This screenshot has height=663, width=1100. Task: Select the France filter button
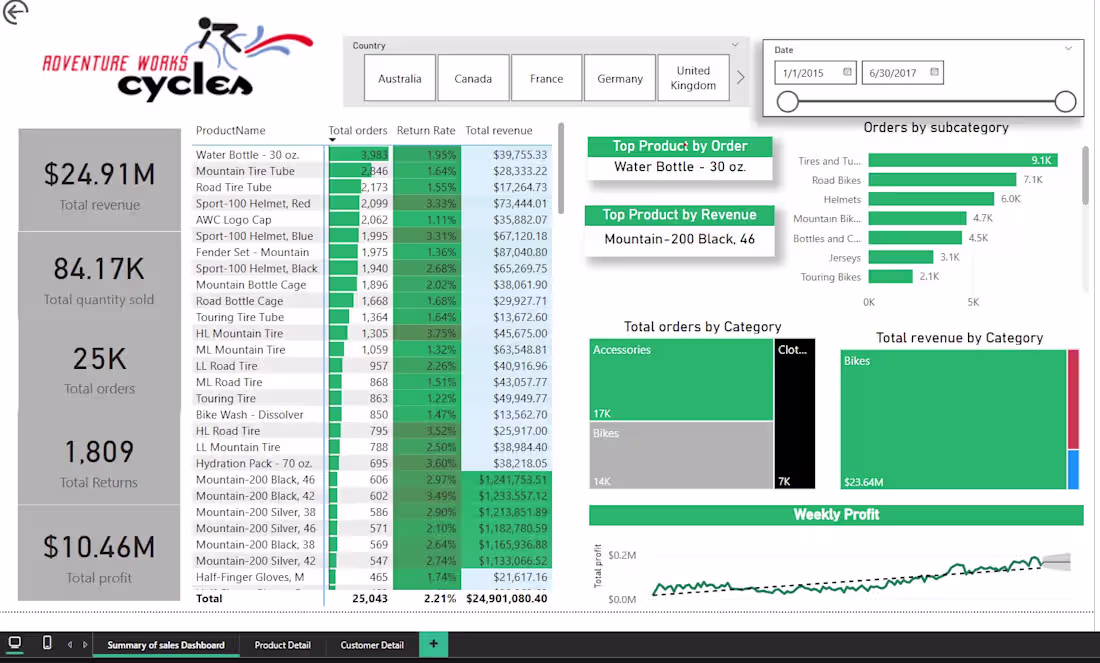(546, 77)
